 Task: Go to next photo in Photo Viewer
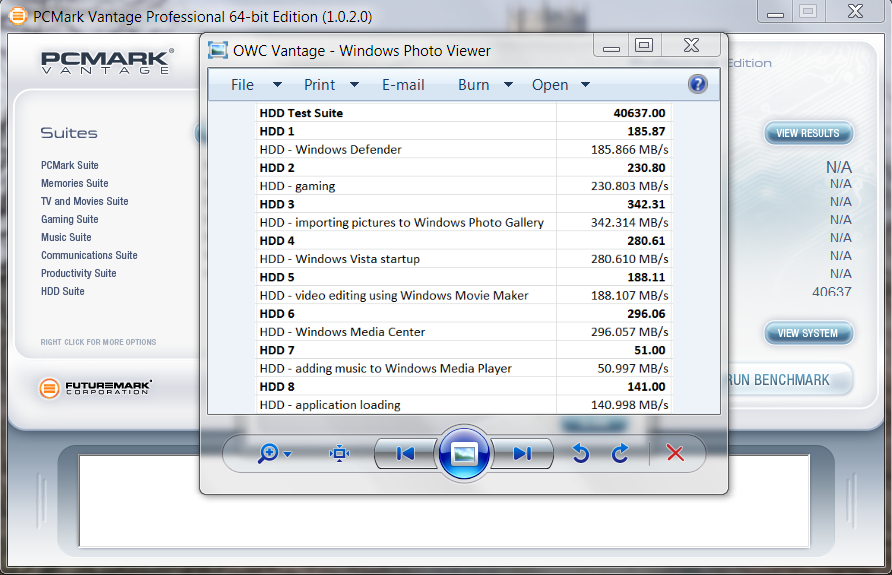tap(522, 453)
